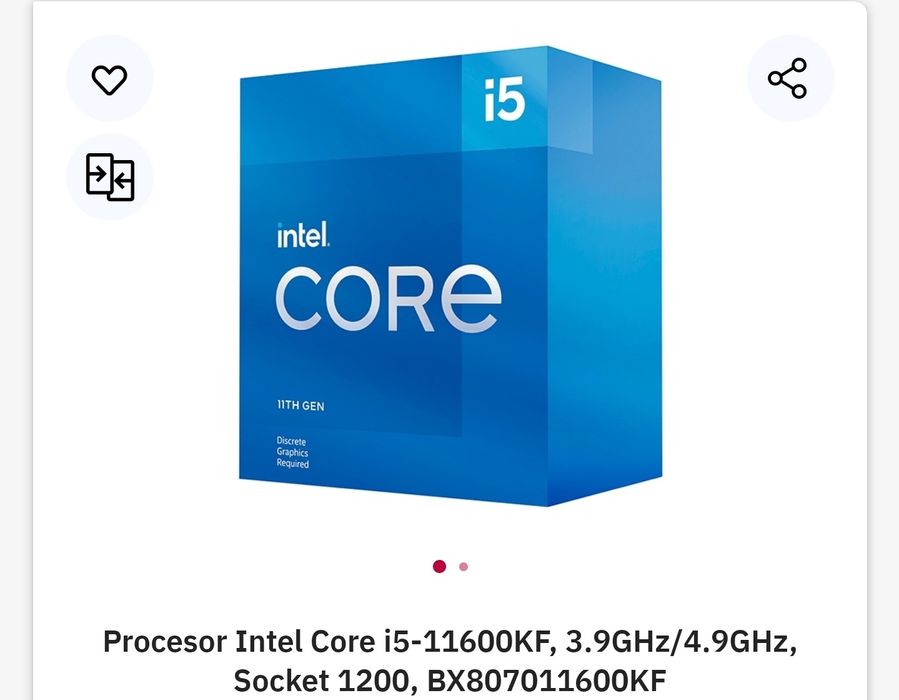Click the 11TH GEN label on box
899x700 pixels.
tap(300, 405)
